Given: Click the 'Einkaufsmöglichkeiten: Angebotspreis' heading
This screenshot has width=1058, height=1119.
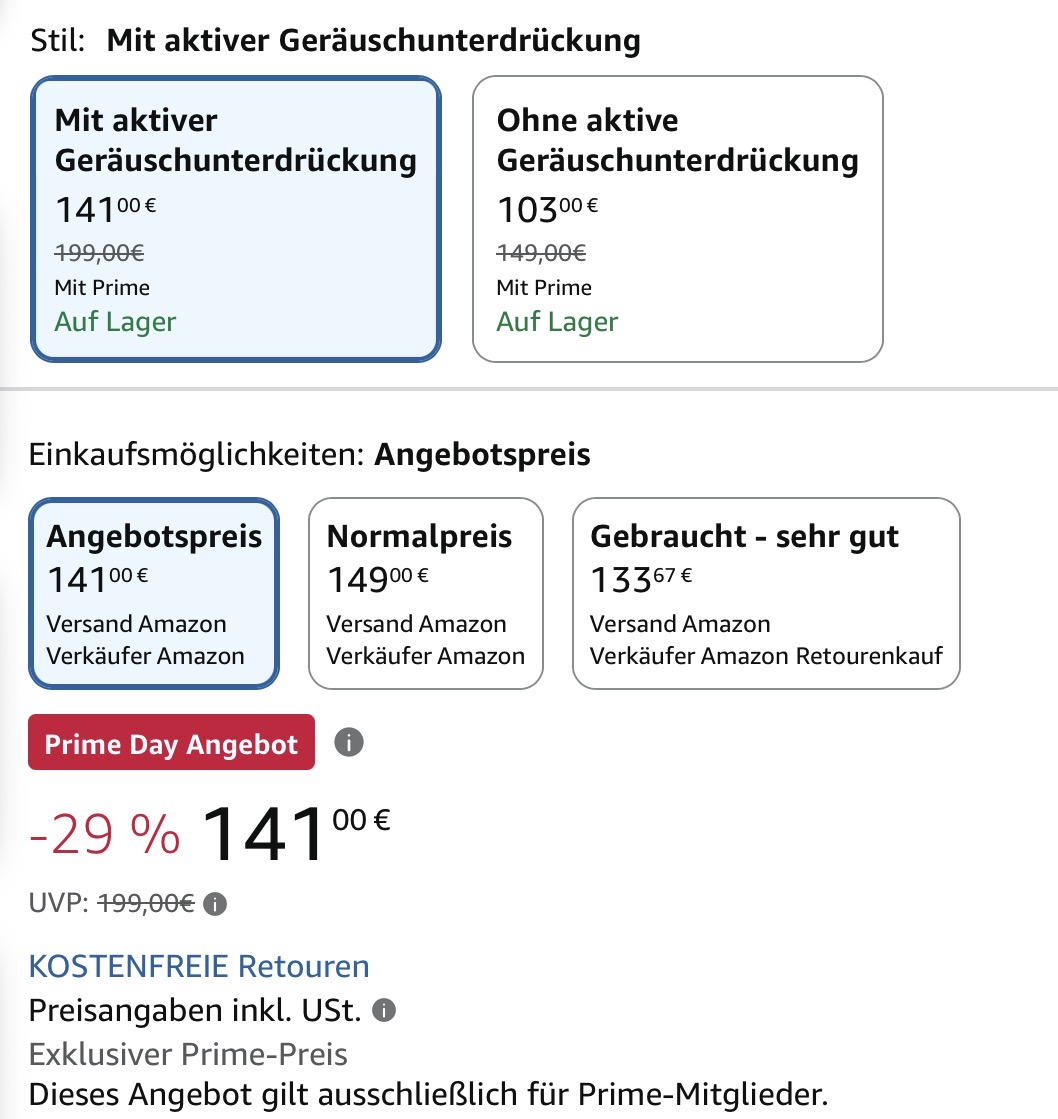Looking at the screenshot, I should click(x=310, y=455).
